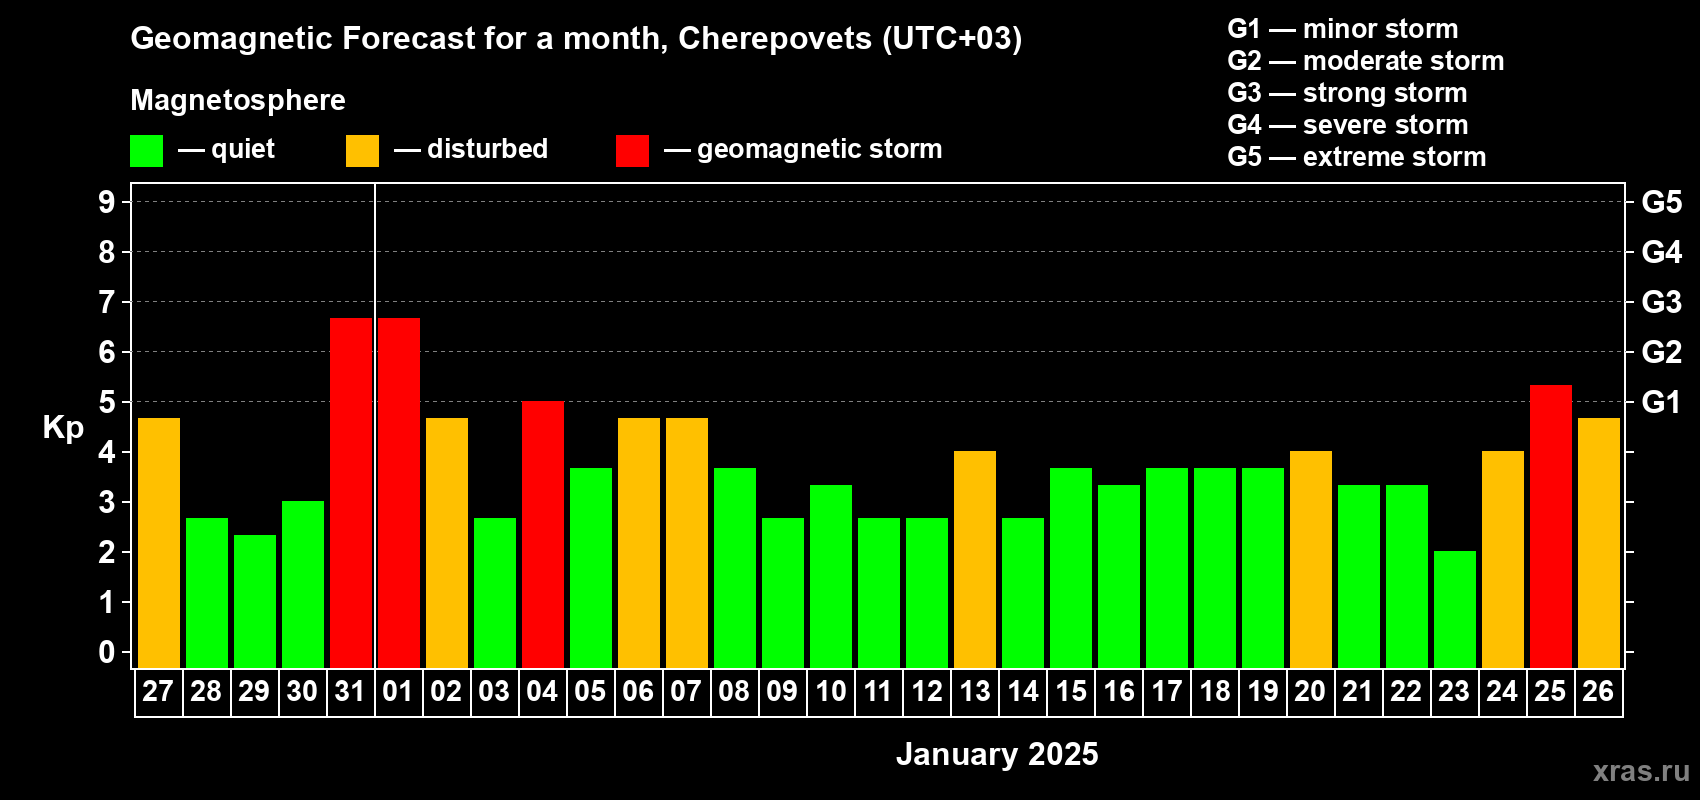Click the green quiet legend swatch
1700x800 pixels.
146,151
